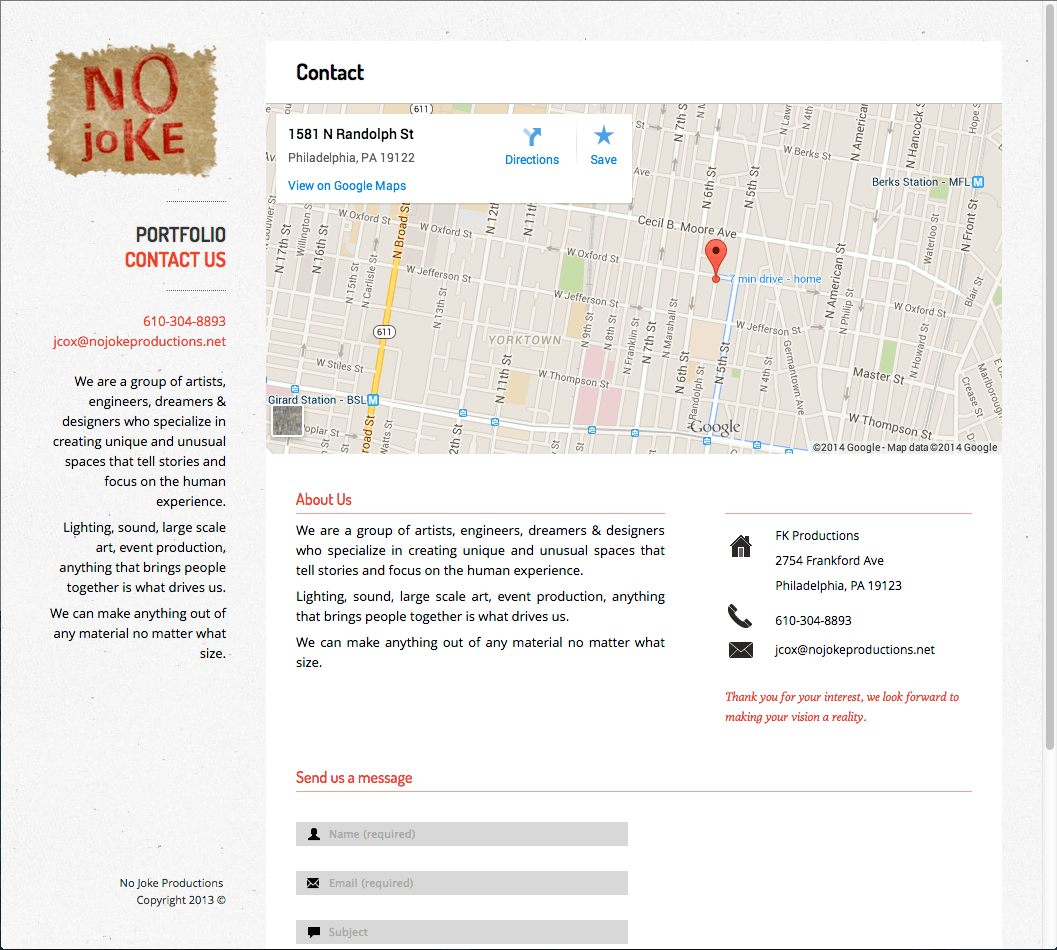Click the 7 min drive - home label
The image size is (1057, 950).
click(775, 279)
